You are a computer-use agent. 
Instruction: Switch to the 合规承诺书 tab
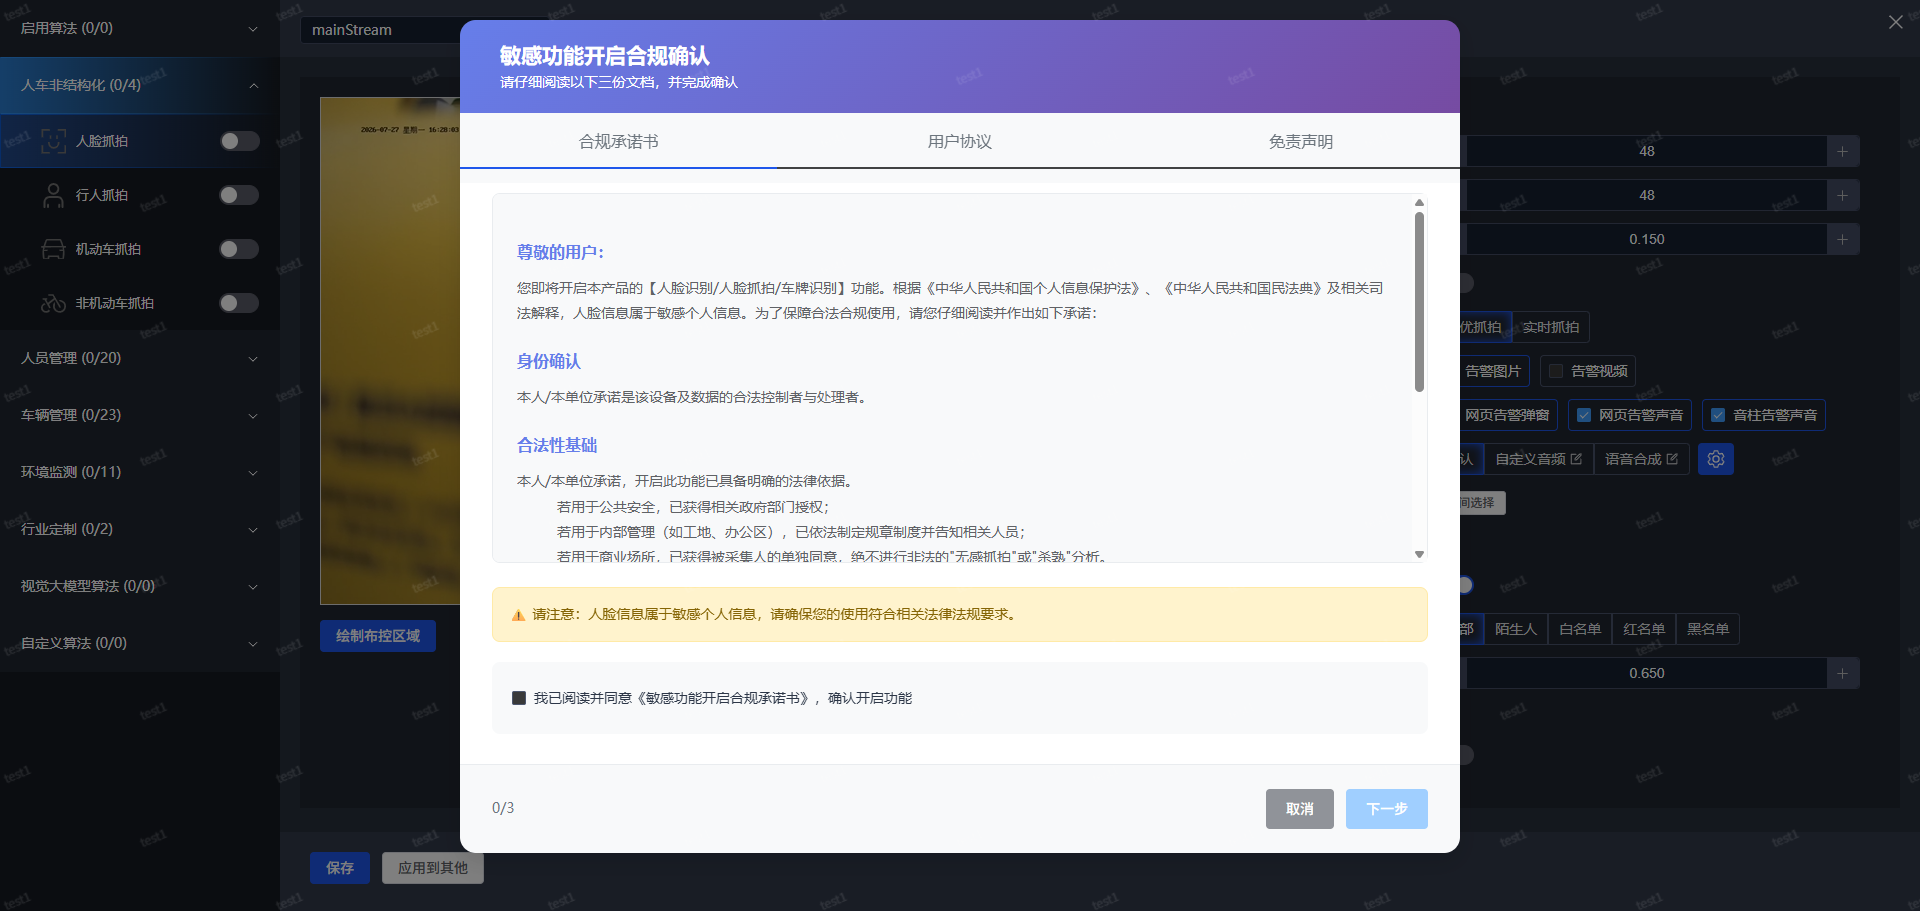coord(618,141)
